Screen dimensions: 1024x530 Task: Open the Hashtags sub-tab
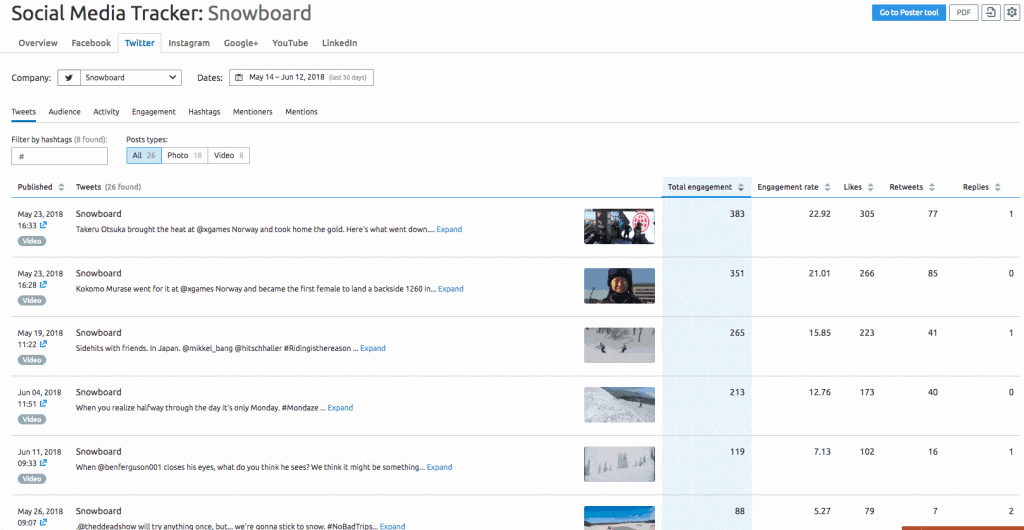(204, 112)
